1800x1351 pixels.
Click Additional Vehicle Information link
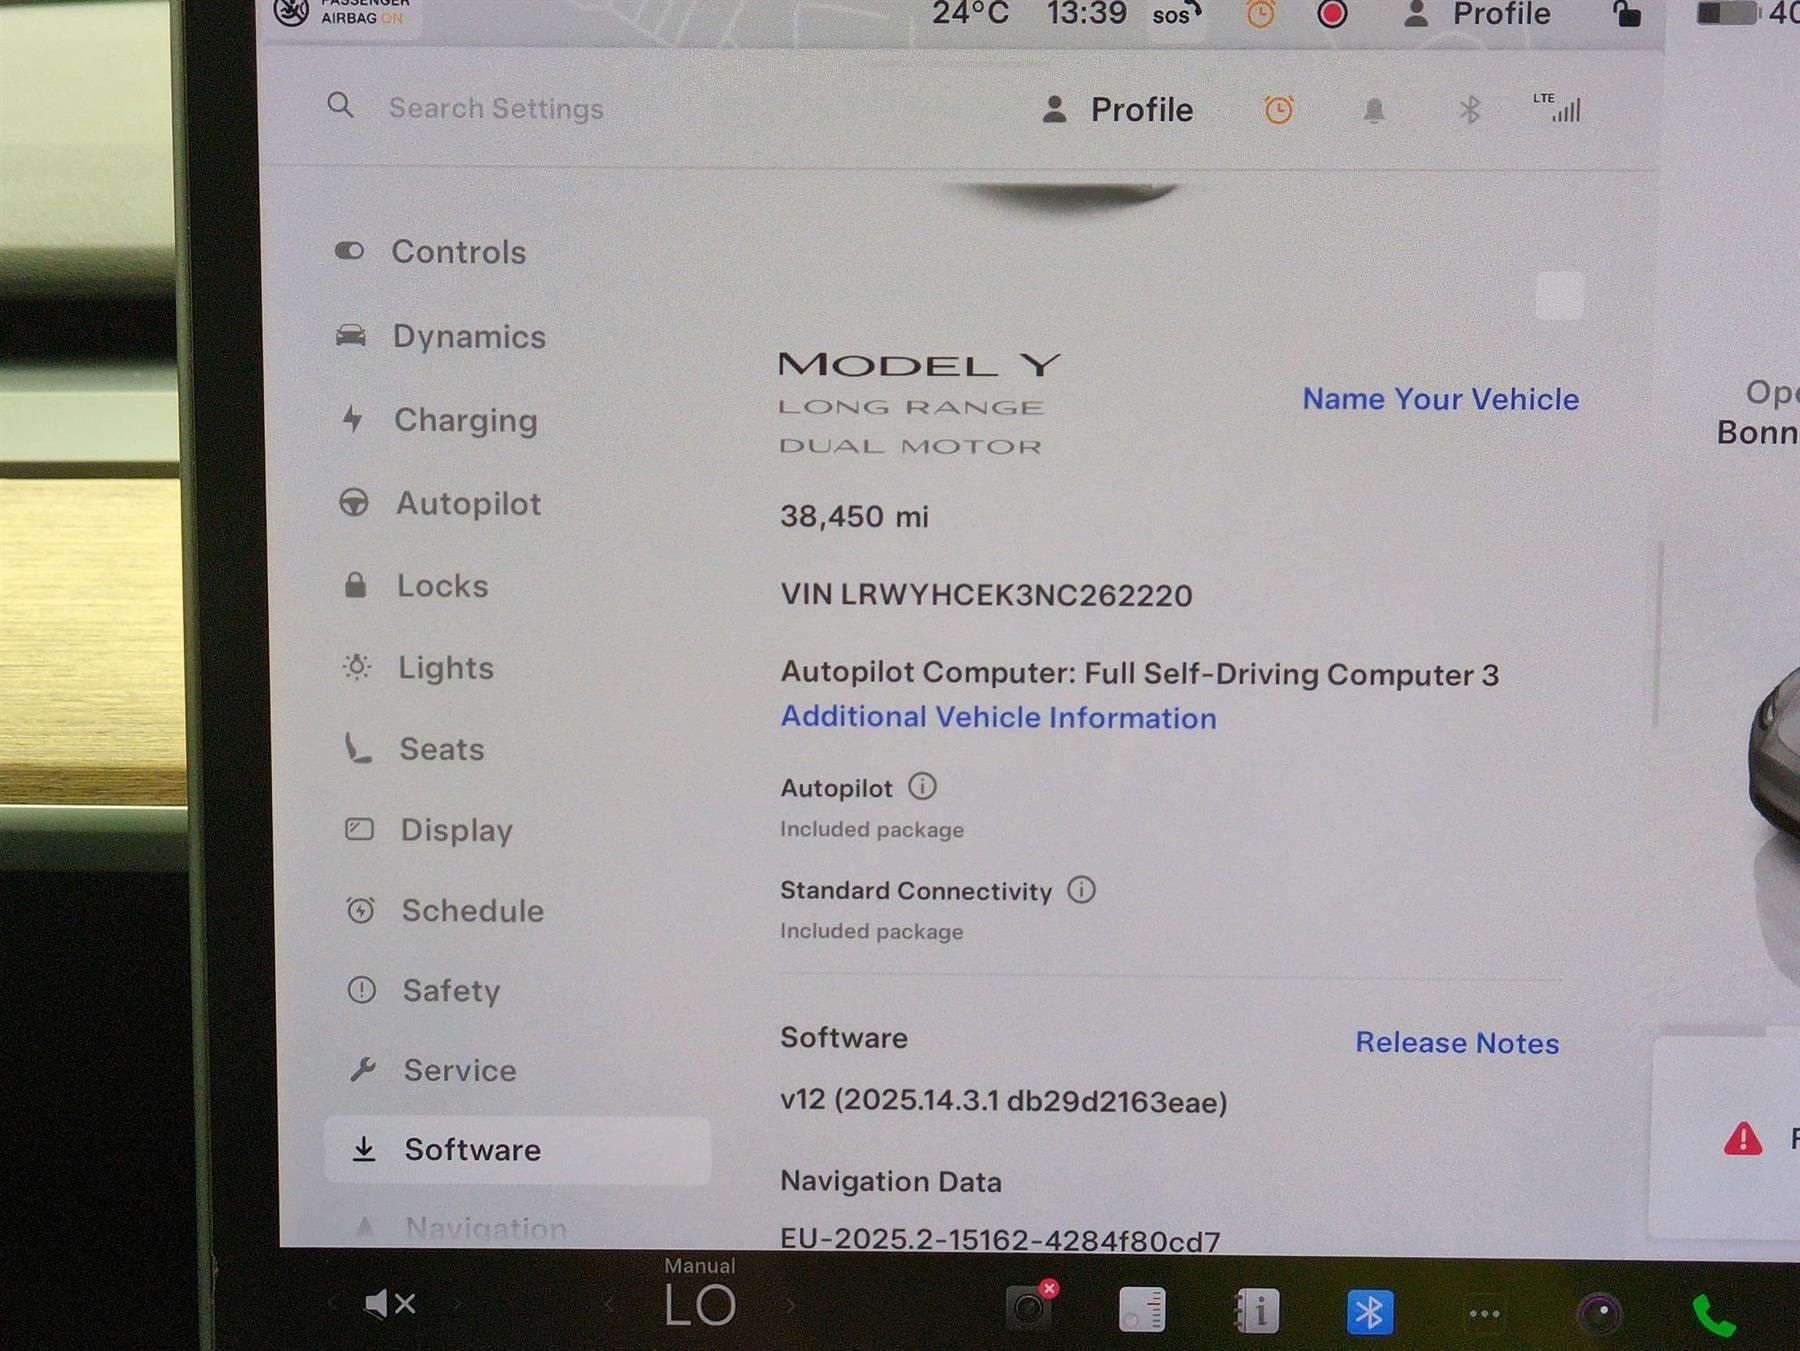[998, 717]
